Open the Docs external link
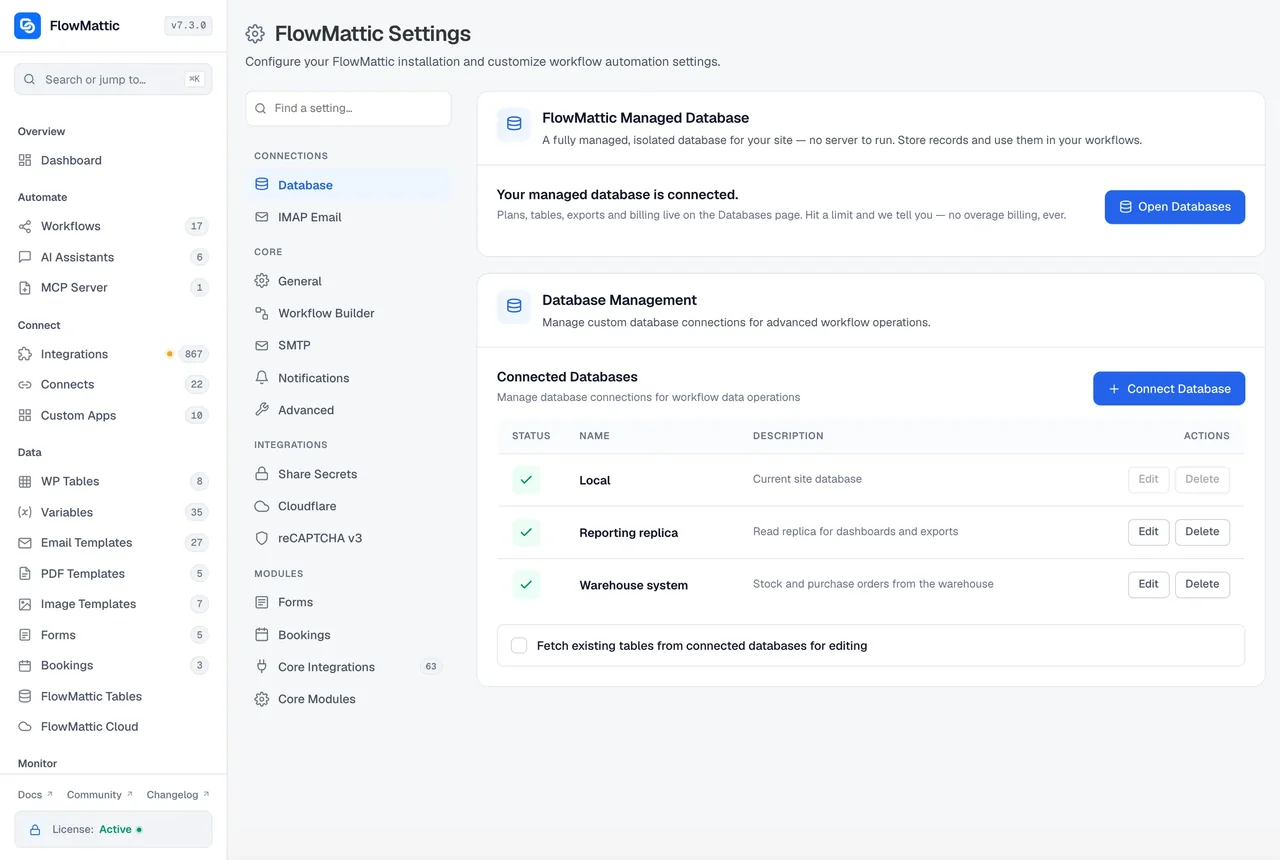The image size is (1280, 860). (36, 795)
